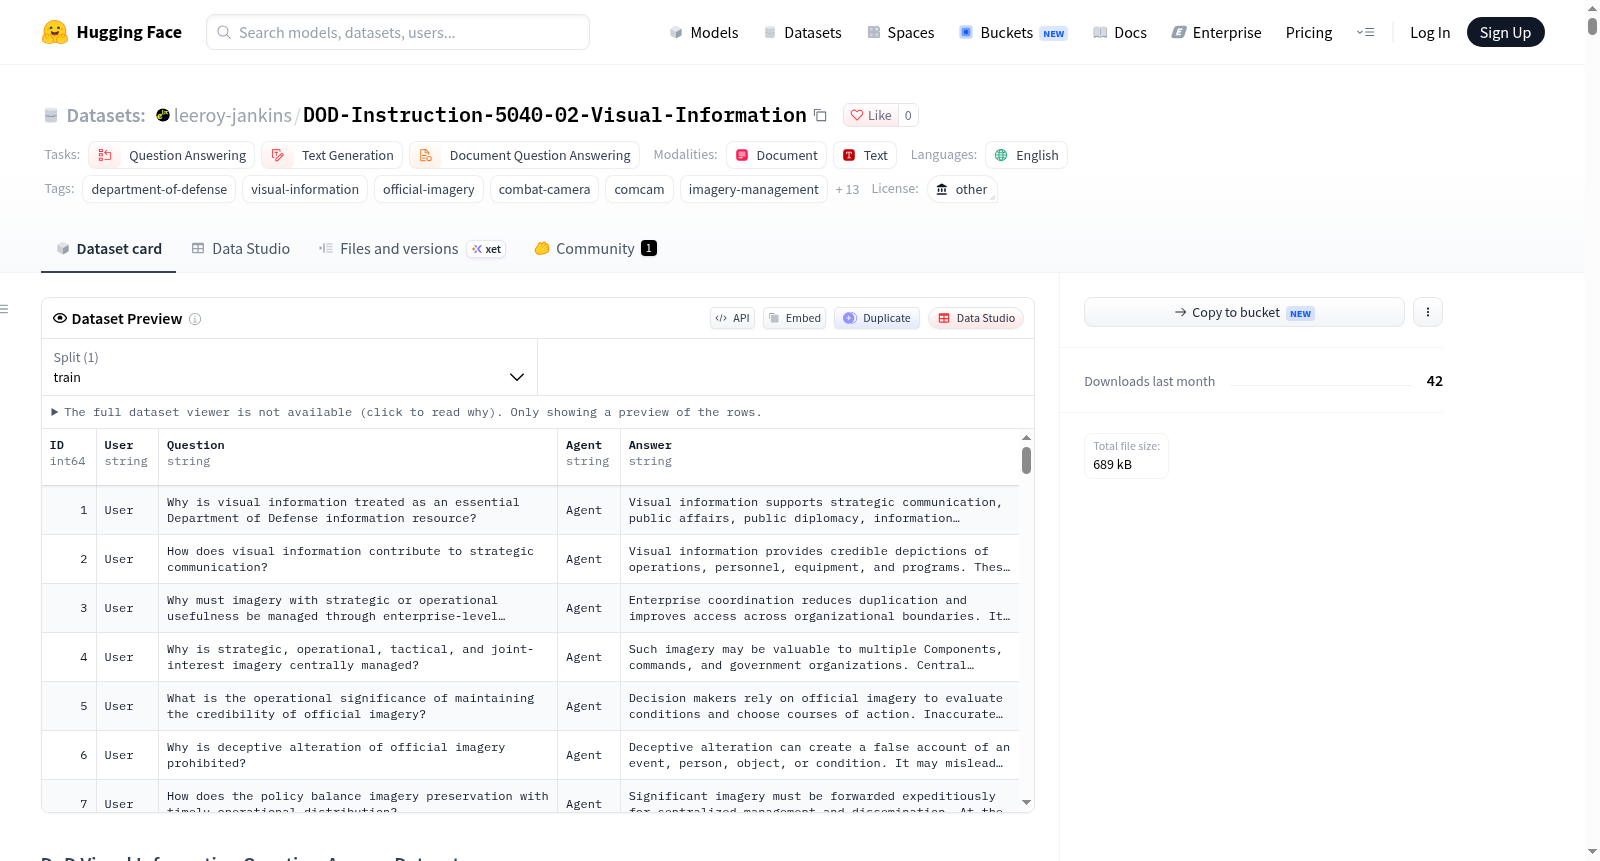Expand the viewer not available notice
Image resolution: width=1600 pixels, height=861 pixels.
pos(406,412)
